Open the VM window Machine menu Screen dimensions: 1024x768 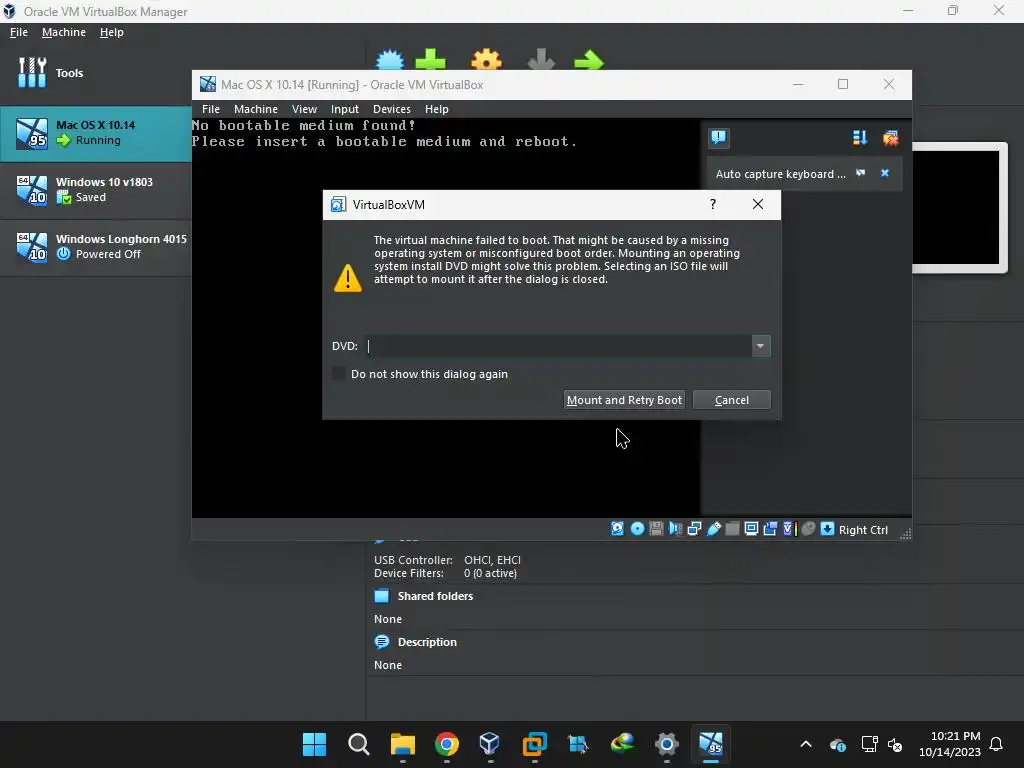256,109
